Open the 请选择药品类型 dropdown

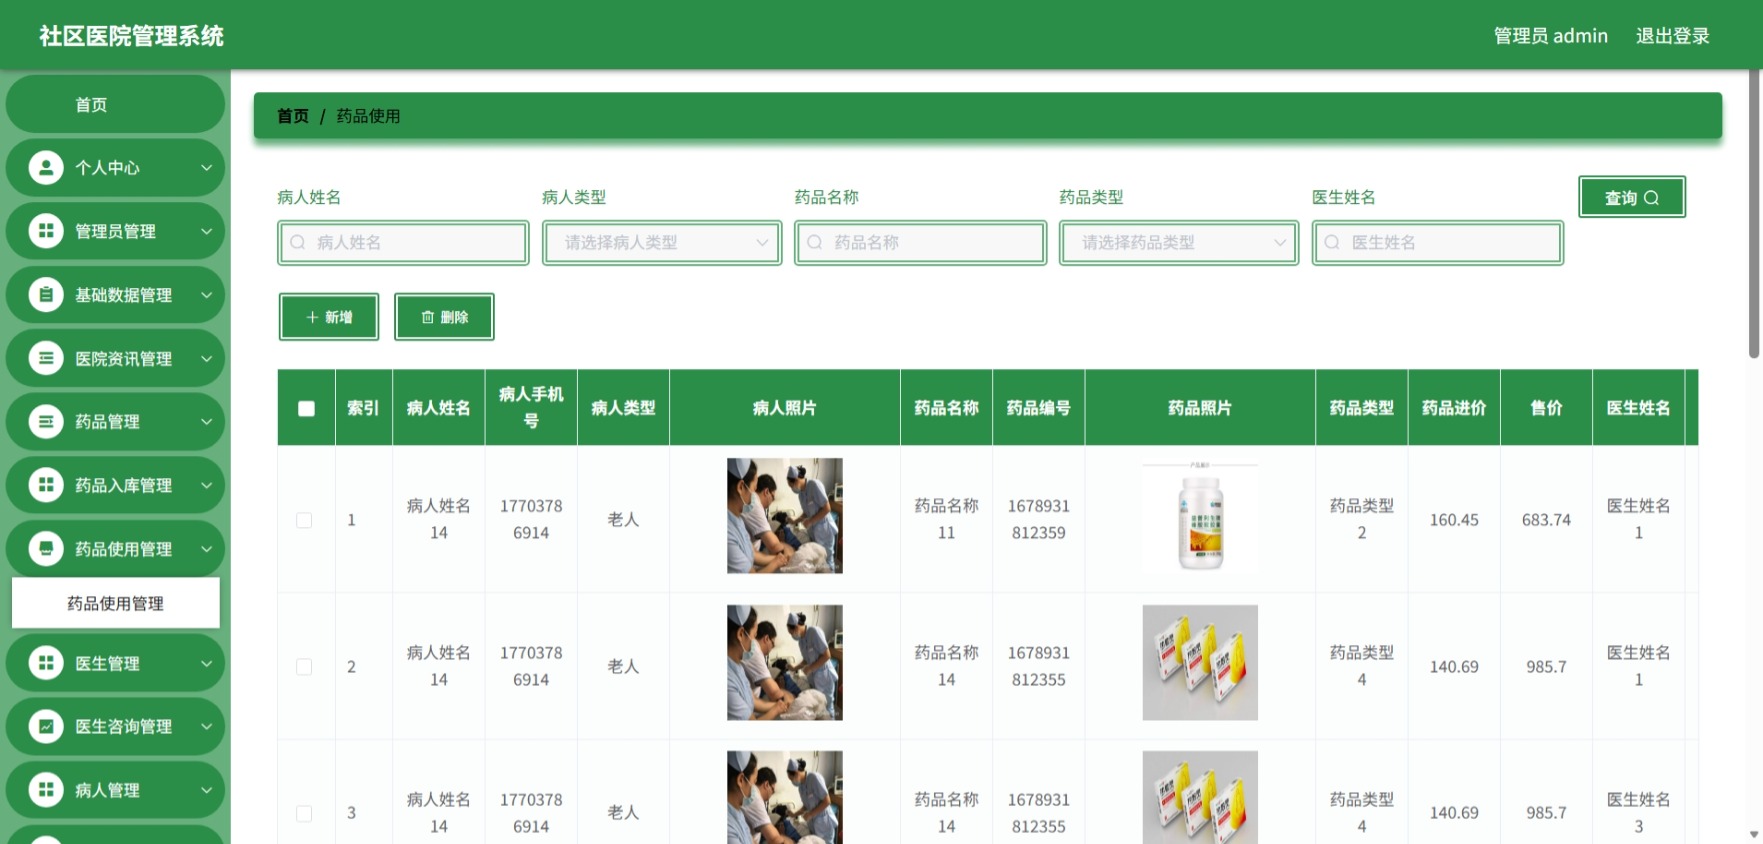(1179, 243)
